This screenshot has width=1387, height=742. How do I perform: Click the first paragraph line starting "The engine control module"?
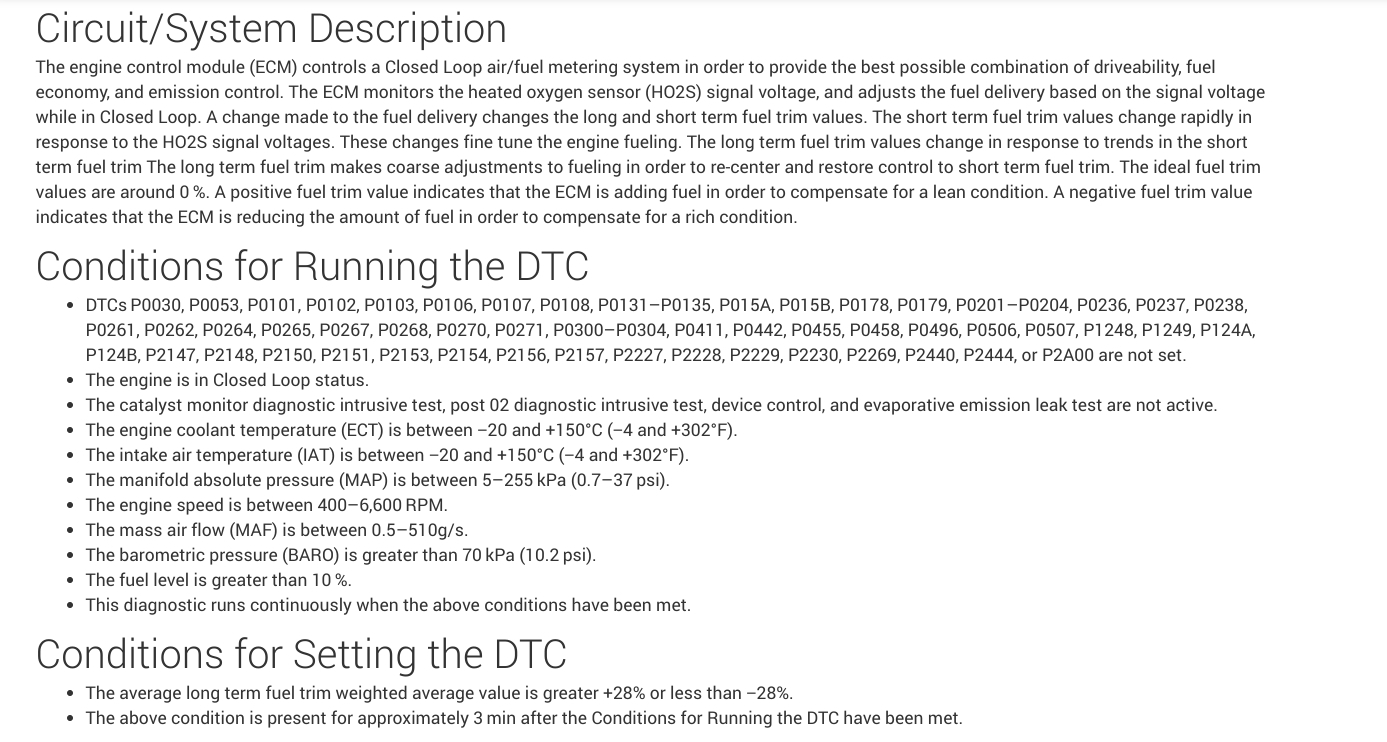625,67
